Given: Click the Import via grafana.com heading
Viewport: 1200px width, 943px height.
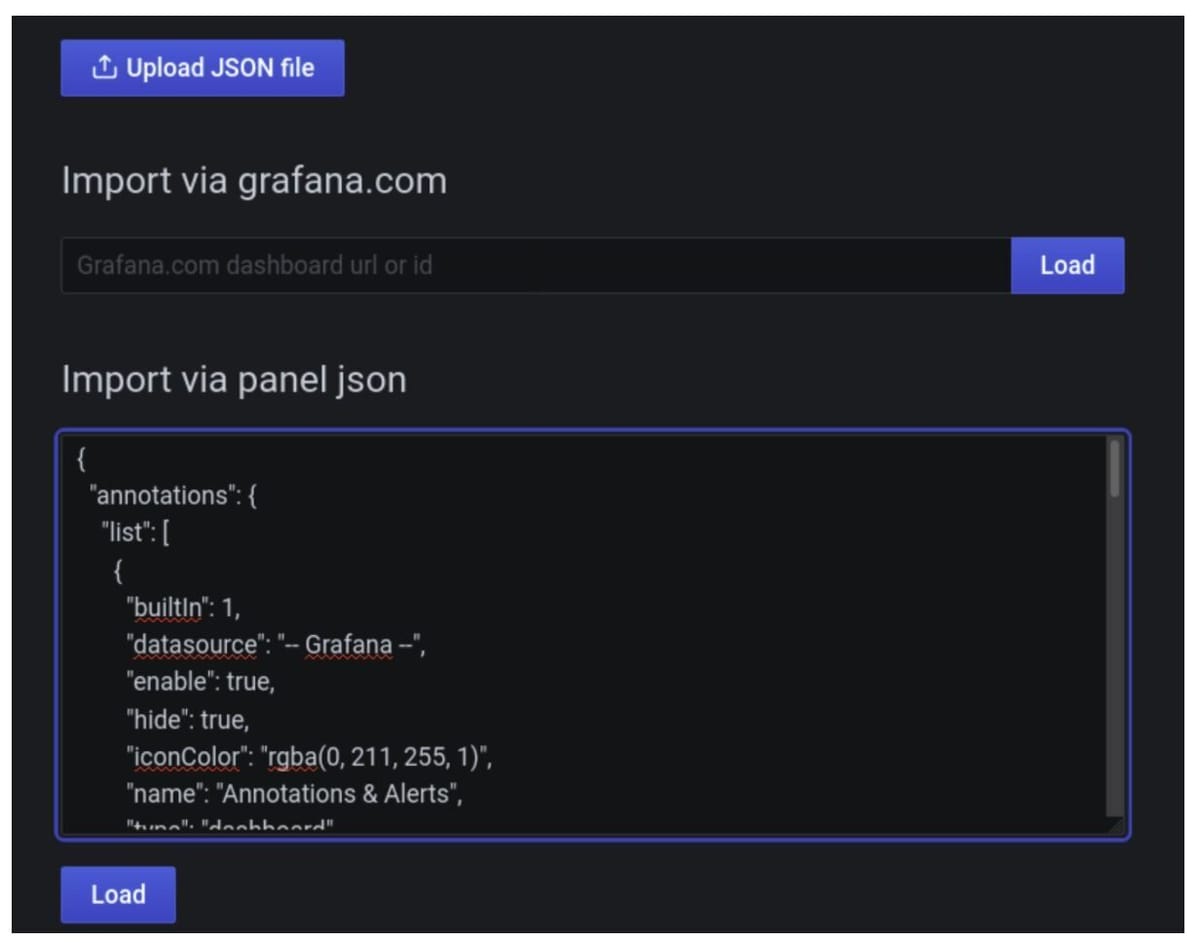Looking at the screenshot, I should (x=254, y=180).
